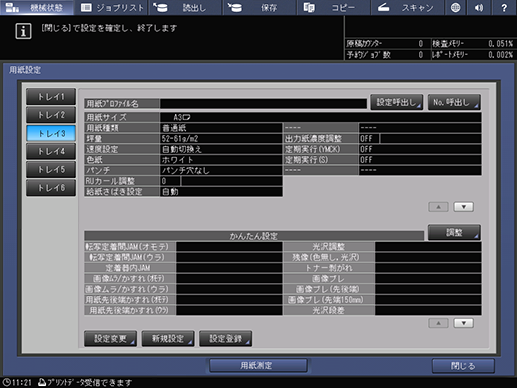The width and height of the screenshot is (517, 388).
Task: Click upper list down arrow
Action: (464, 207)
